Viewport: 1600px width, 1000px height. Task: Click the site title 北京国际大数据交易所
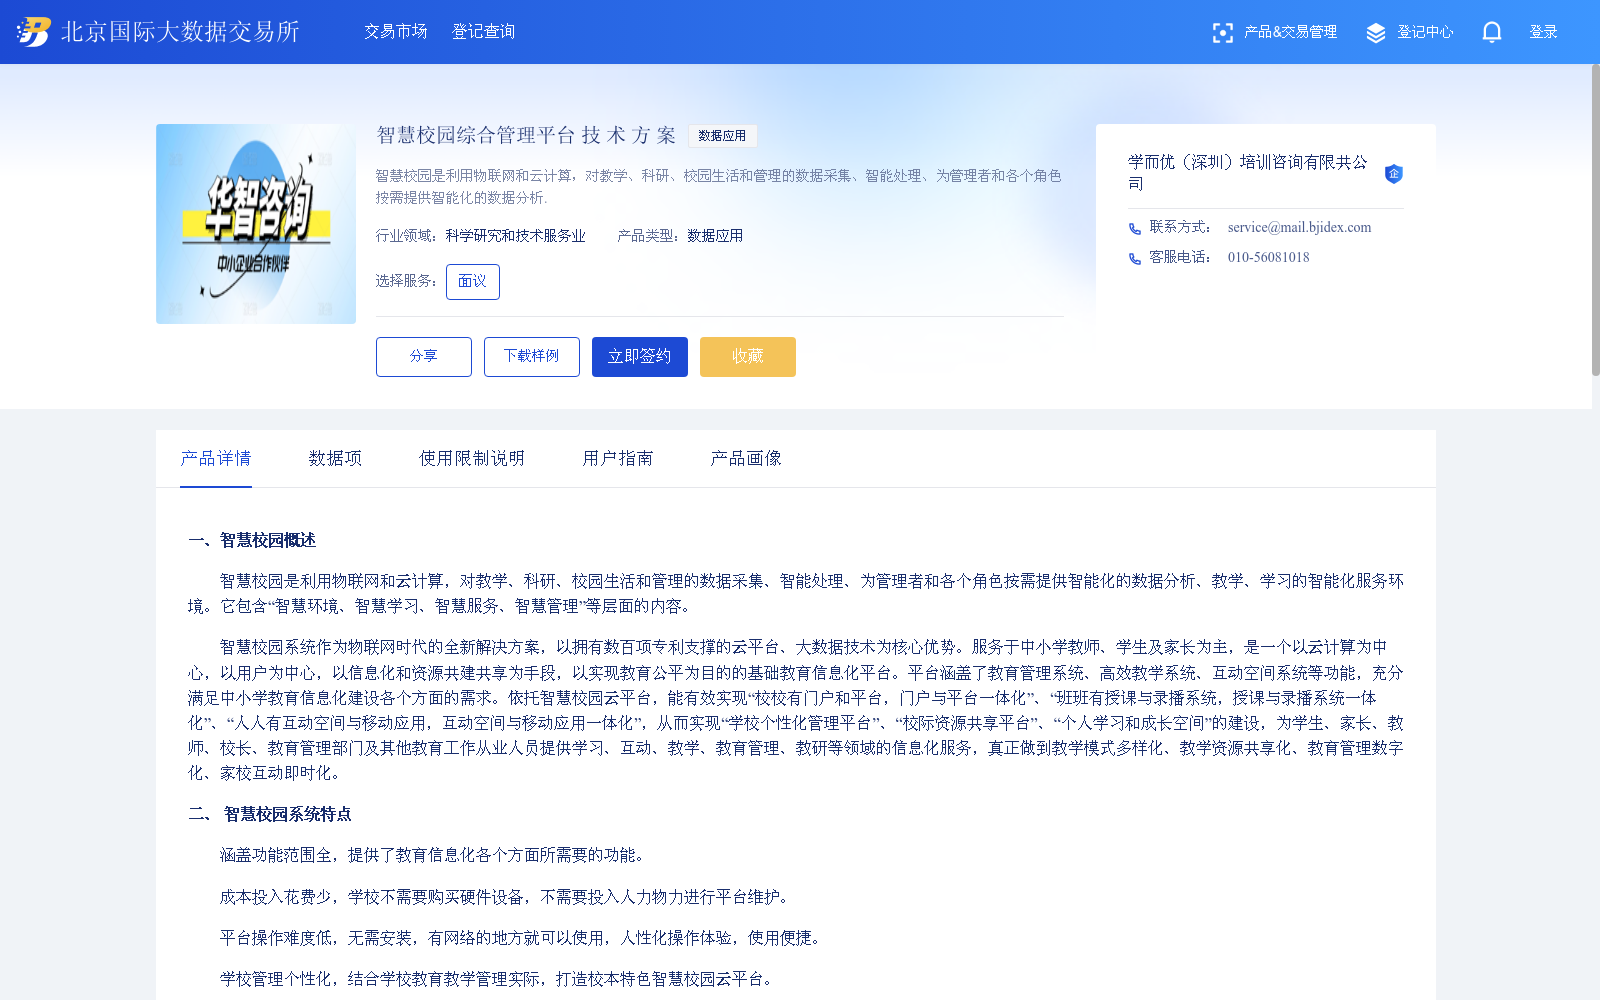pos(180,32)
